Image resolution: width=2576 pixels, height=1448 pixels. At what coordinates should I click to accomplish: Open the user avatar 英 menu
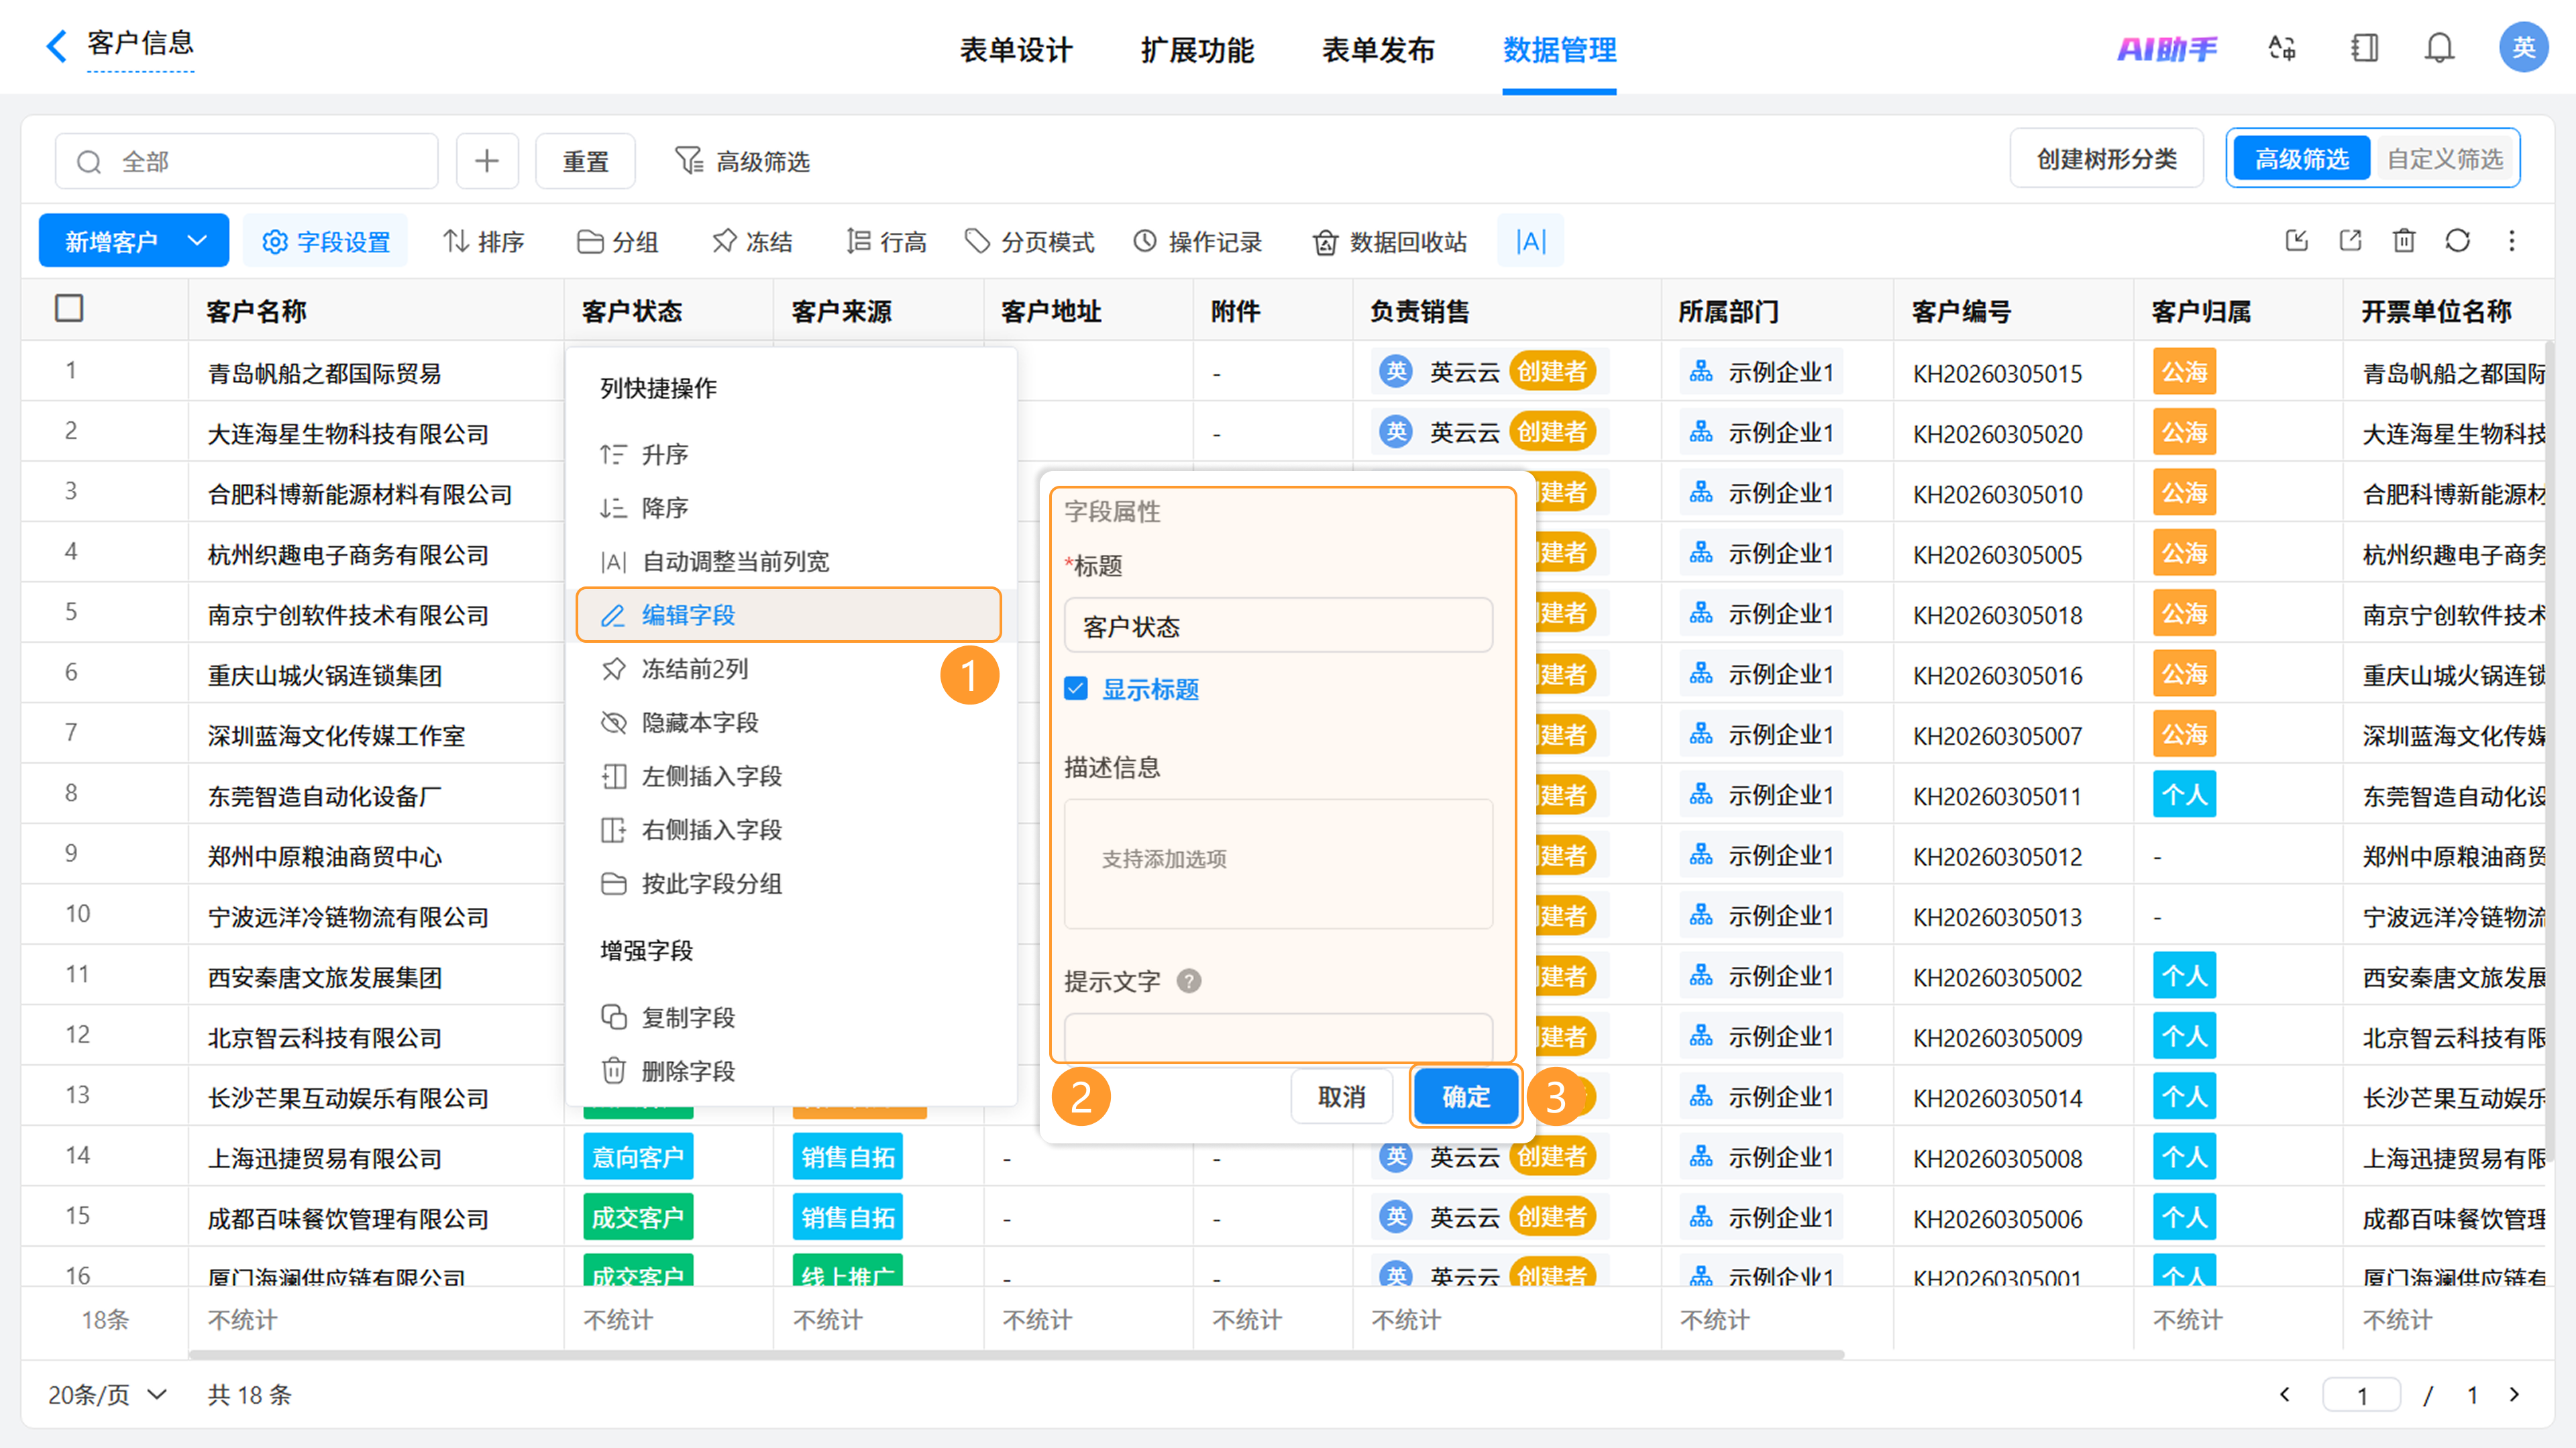pos(2523,47)
